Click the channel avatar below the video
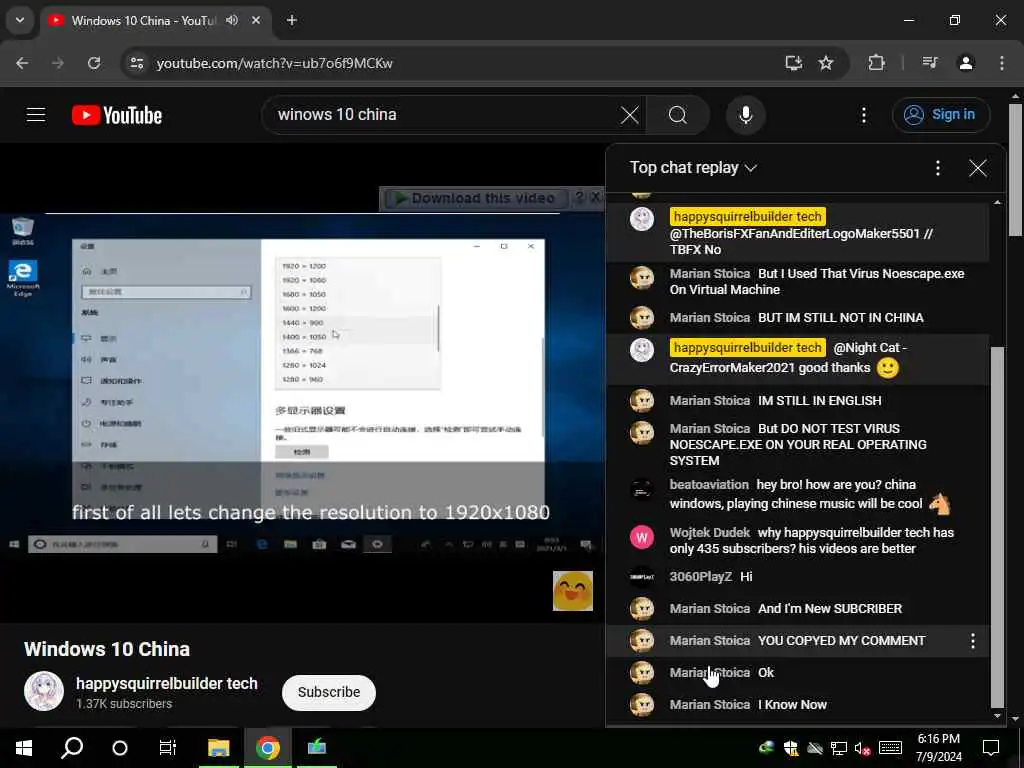Screen dimensions: 1024x768 click(x=44, y=691)
